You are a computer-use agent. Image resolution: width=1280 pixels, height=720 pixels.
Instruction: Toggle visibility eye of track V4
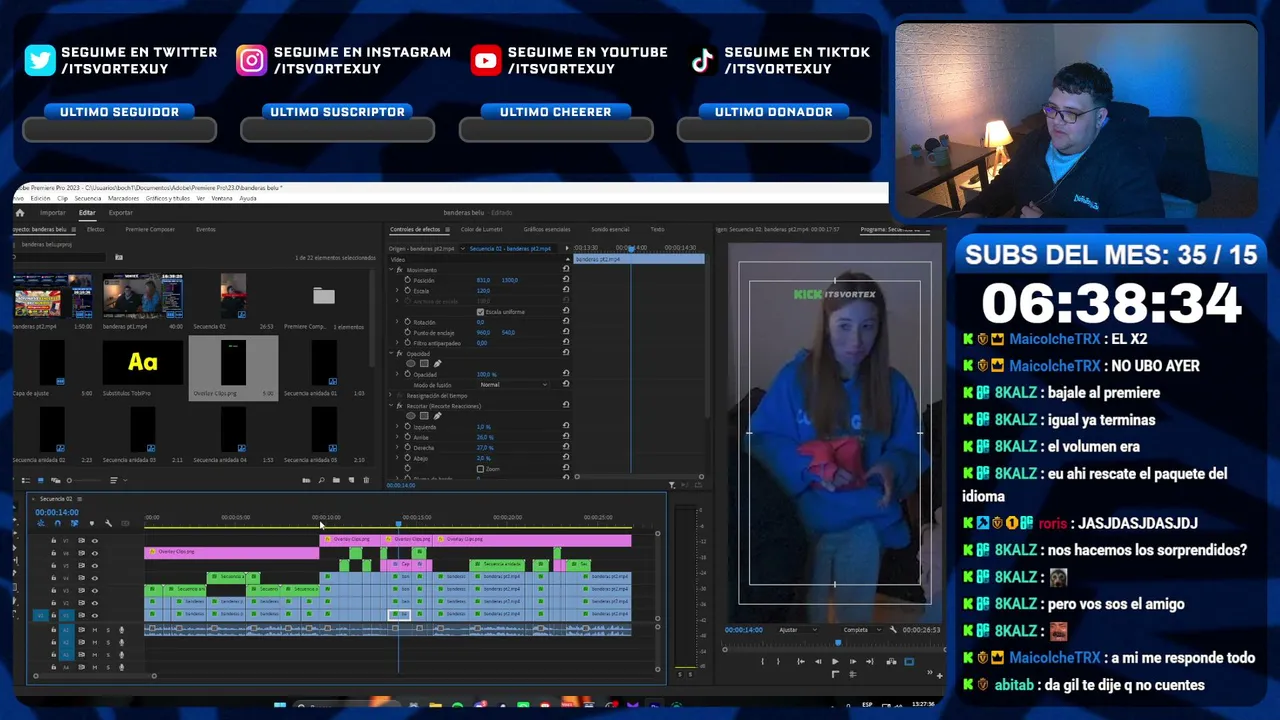pos(95,578)
